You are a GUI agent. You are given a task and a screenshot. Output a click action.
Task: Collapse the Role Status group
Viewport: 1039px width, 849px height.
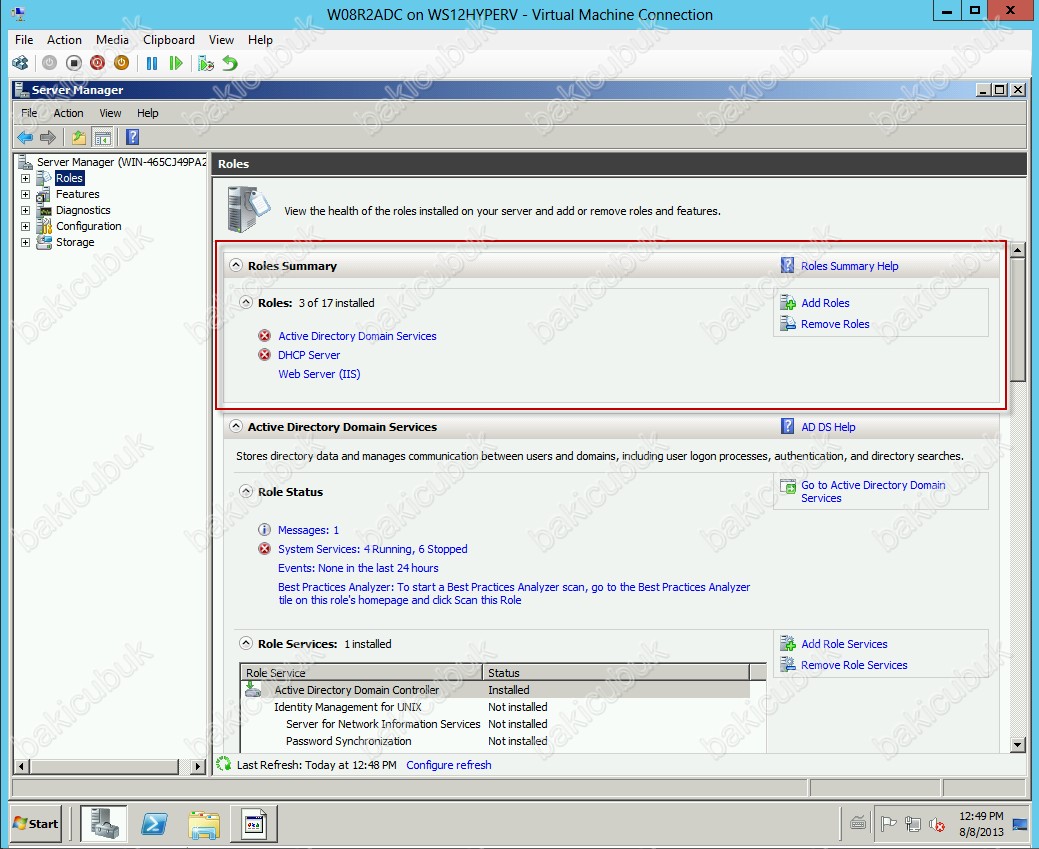pyautogui.click(x=246, y=491)
